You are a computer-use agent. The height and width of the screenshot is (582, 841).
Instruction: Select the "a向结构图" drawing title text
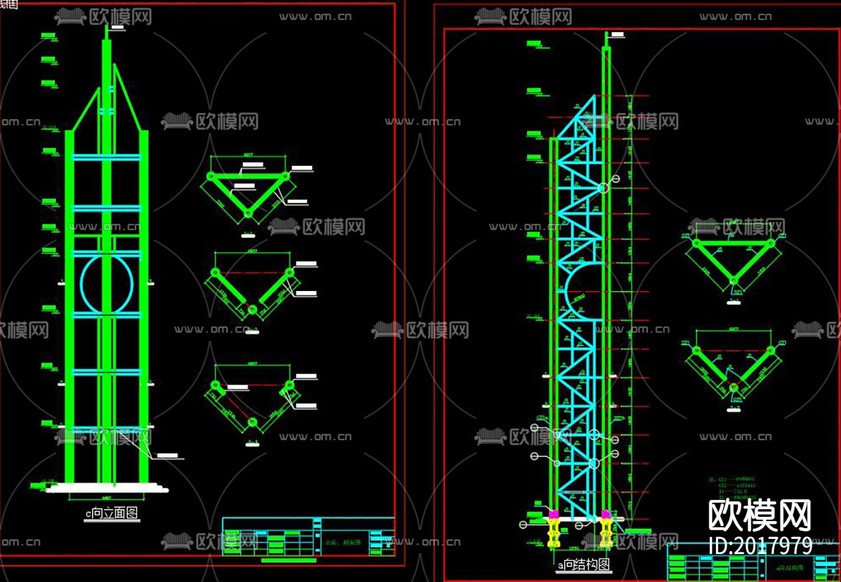coord(584,565)
